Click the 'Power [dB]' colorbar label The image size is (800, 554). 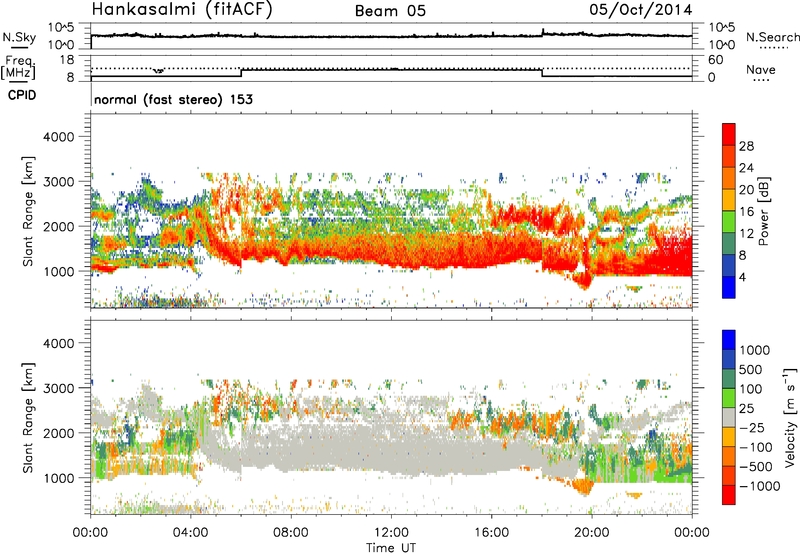(x=764, y=211)
